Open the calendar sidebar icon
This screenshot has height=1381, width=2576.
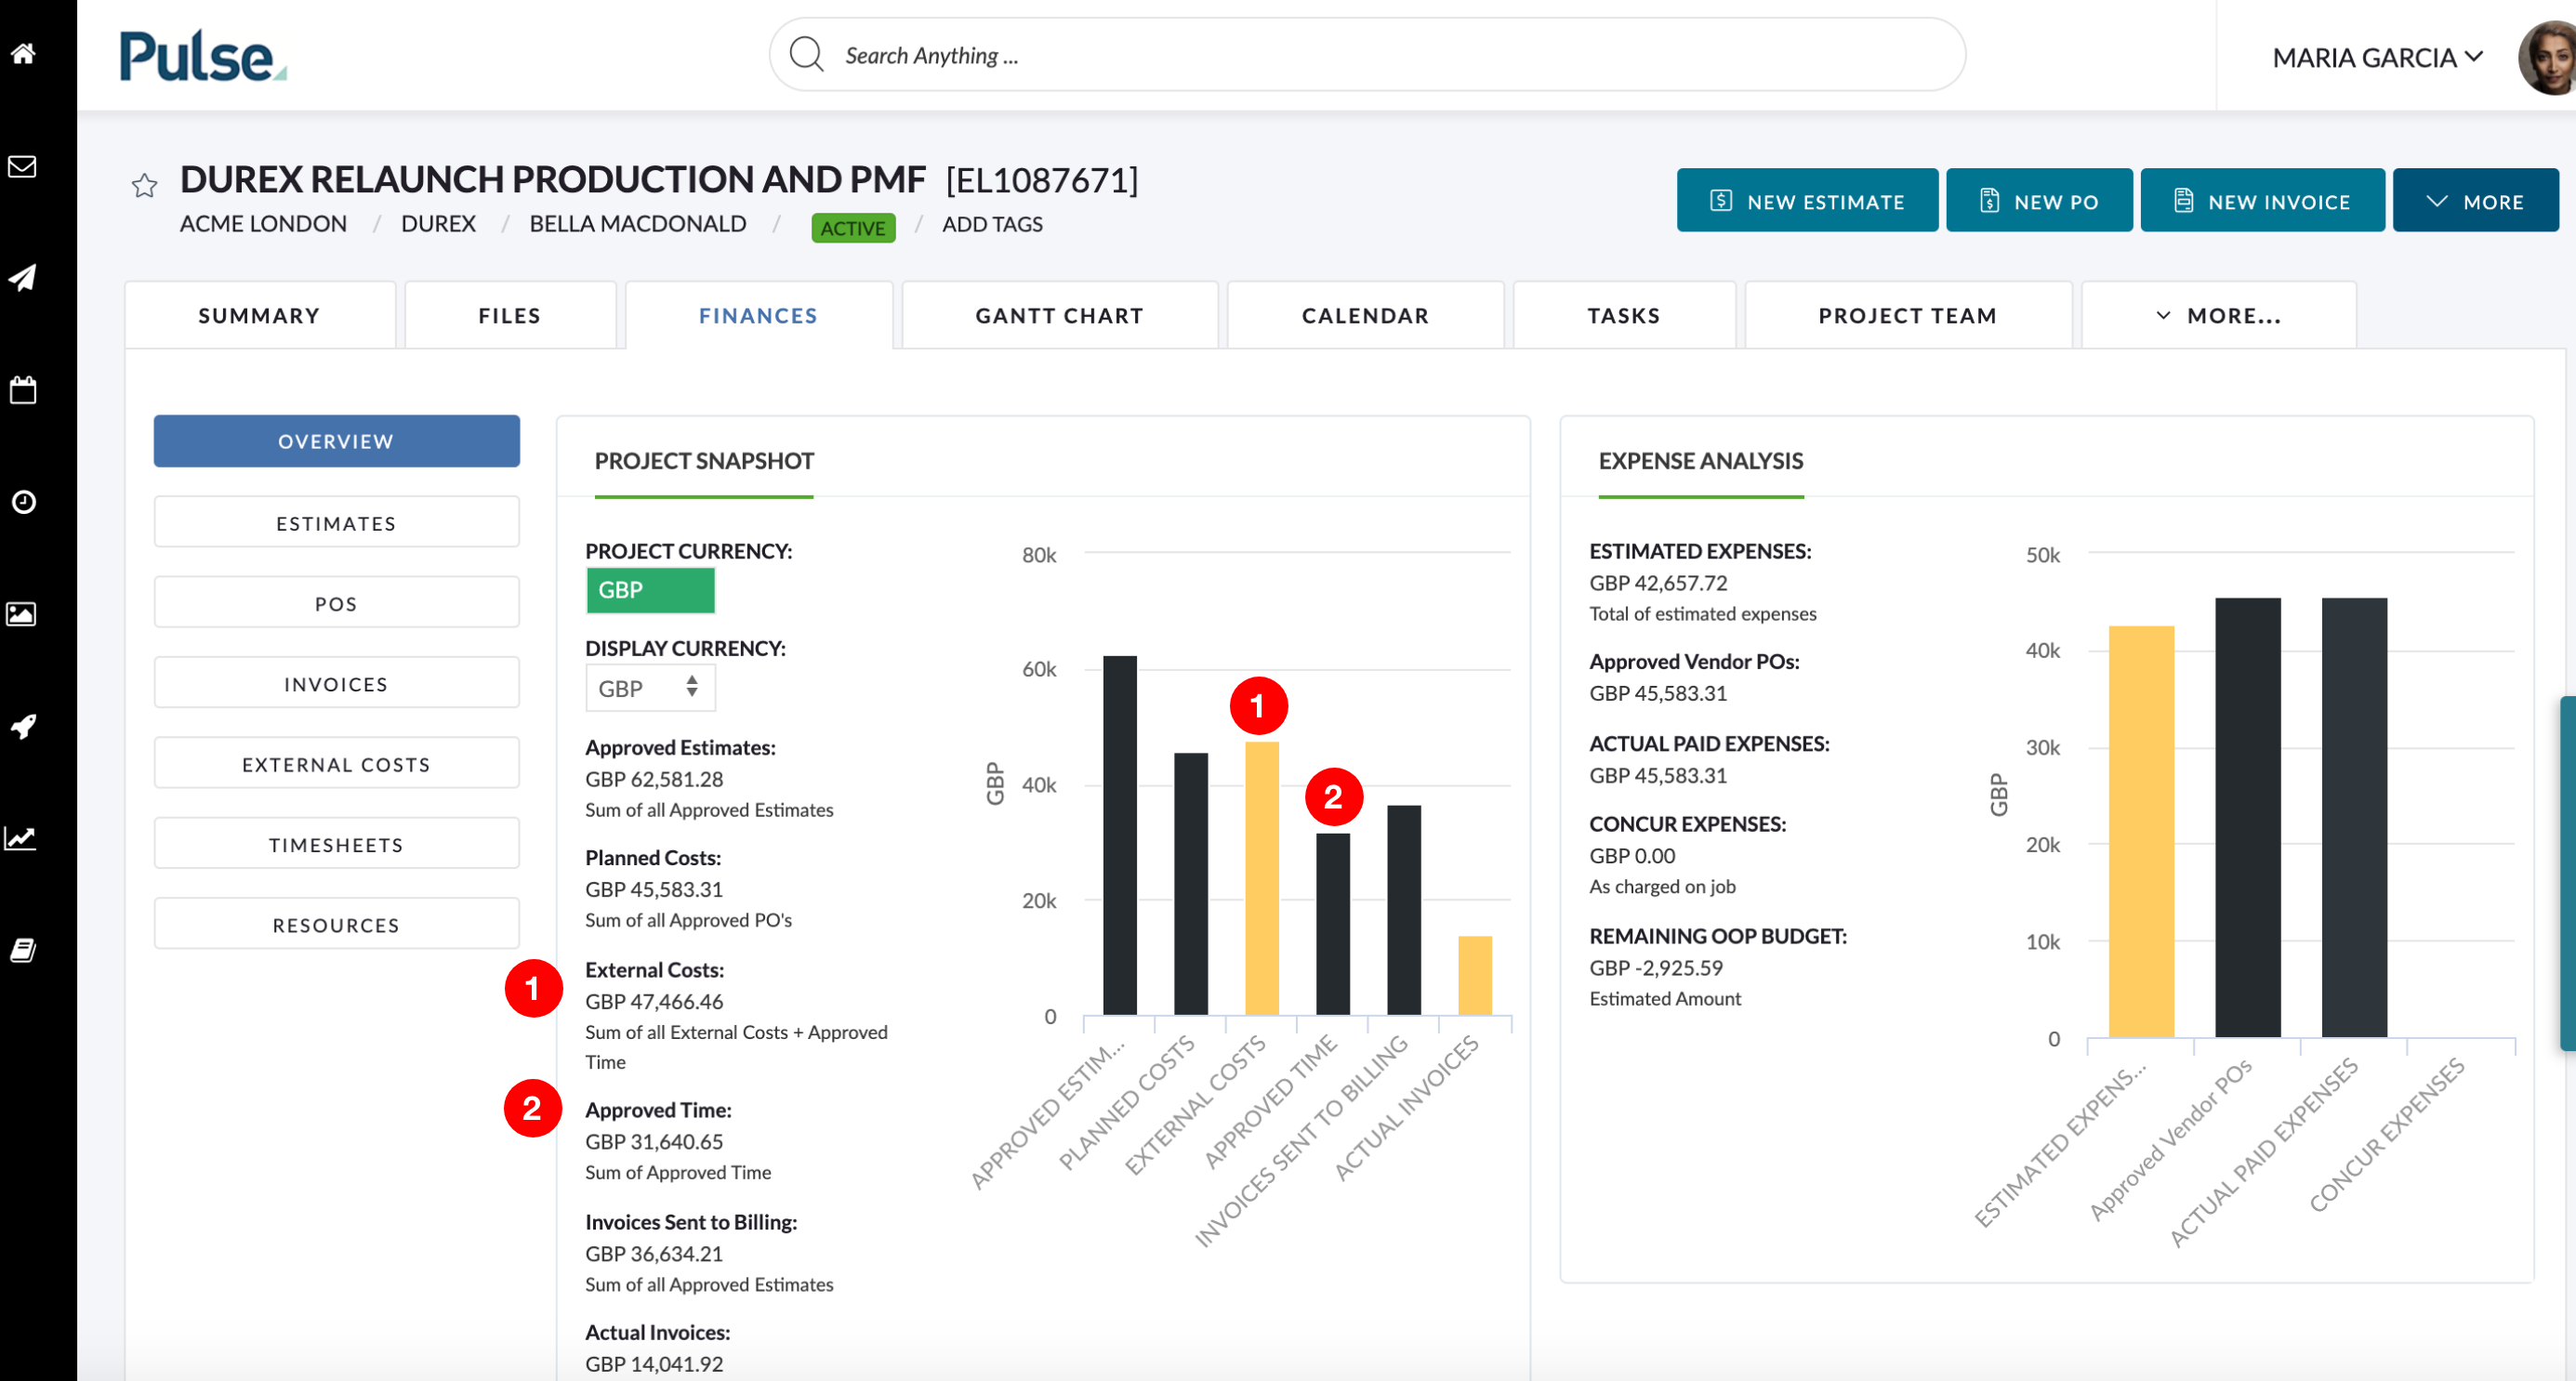(x=23, y=389)
